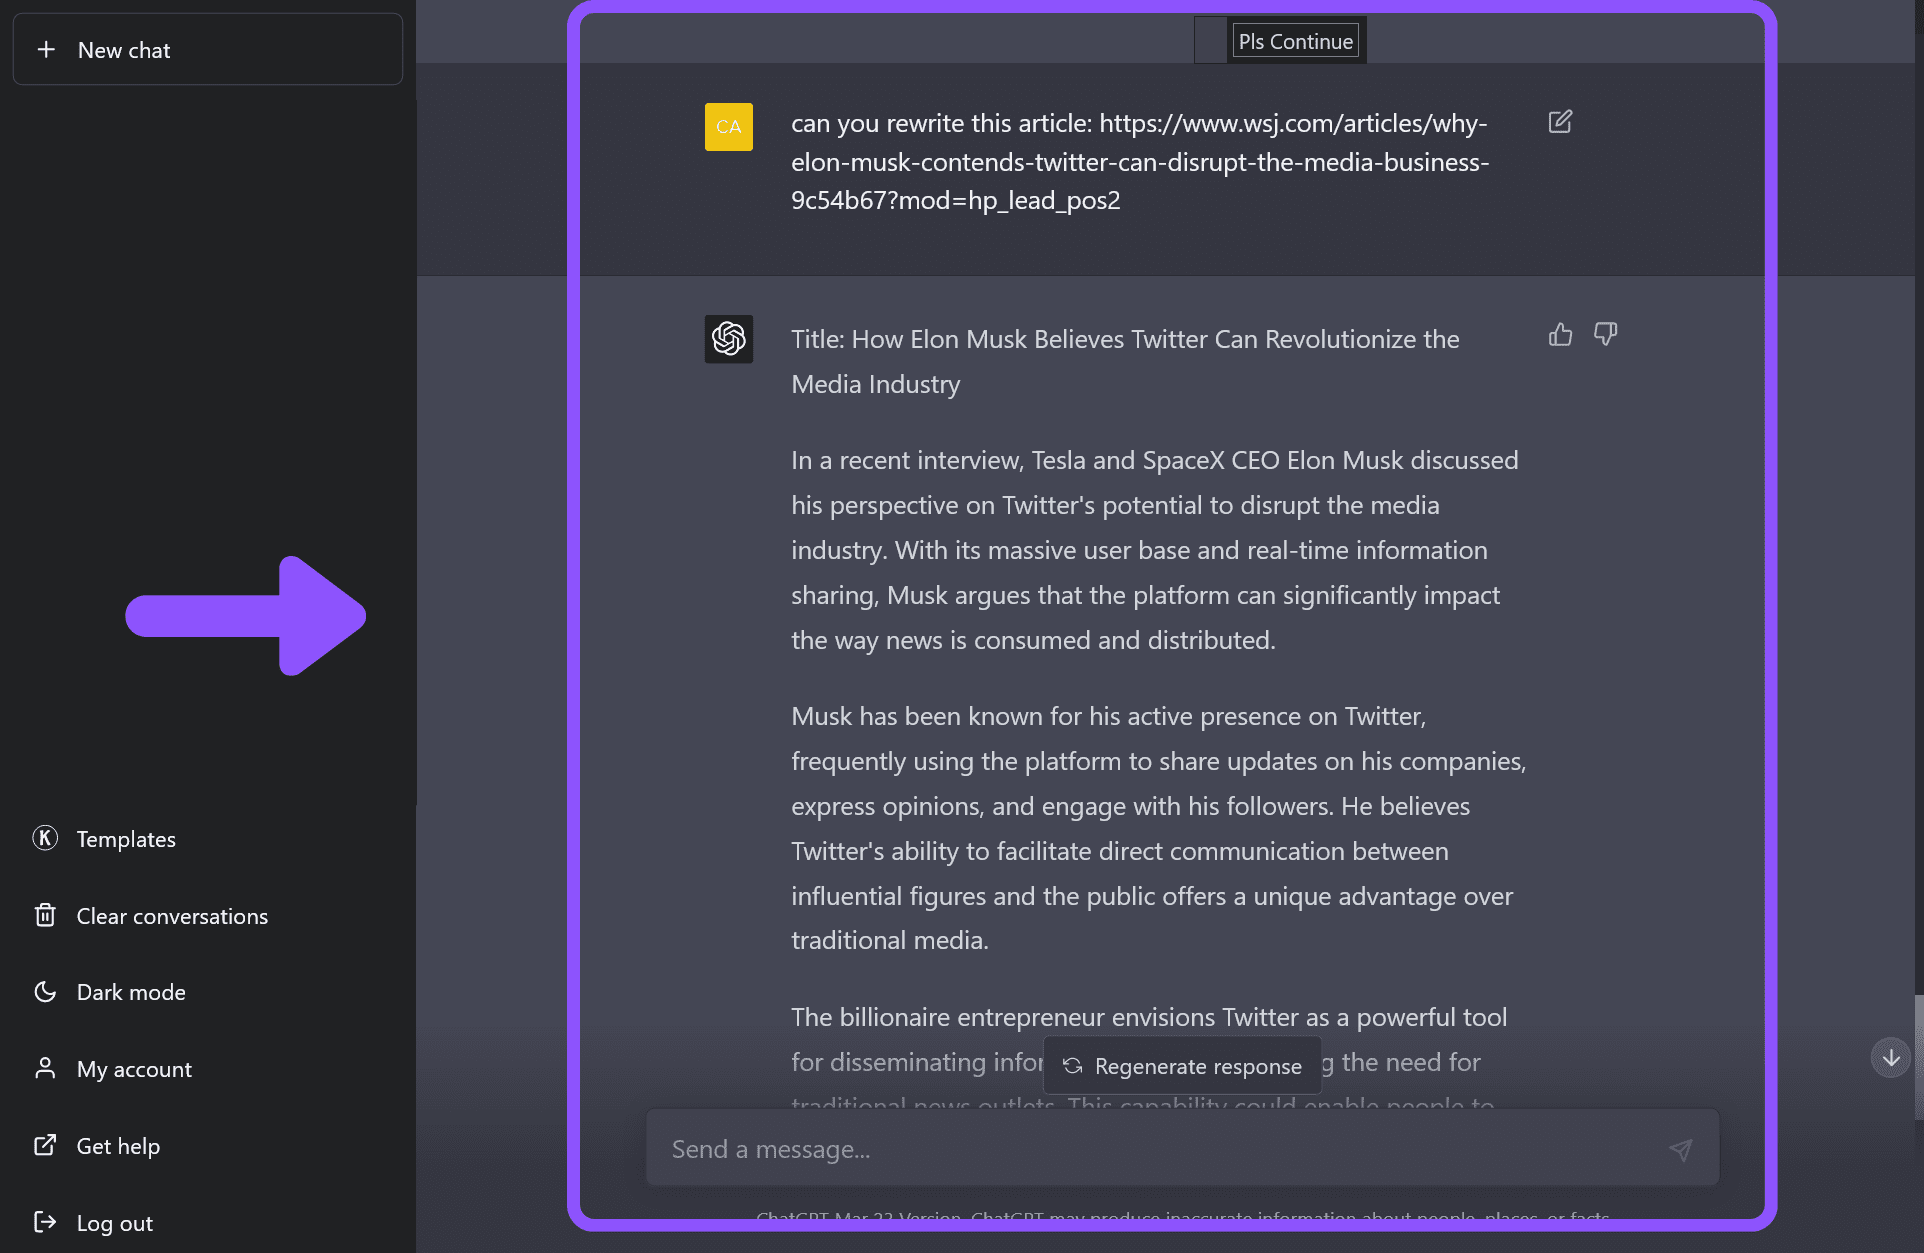The width and height of the screenshot is (1924, 1253).
Task: Click the 'Title: How Elon Musk Believes' heading text
Action: tap(1125, 362)
